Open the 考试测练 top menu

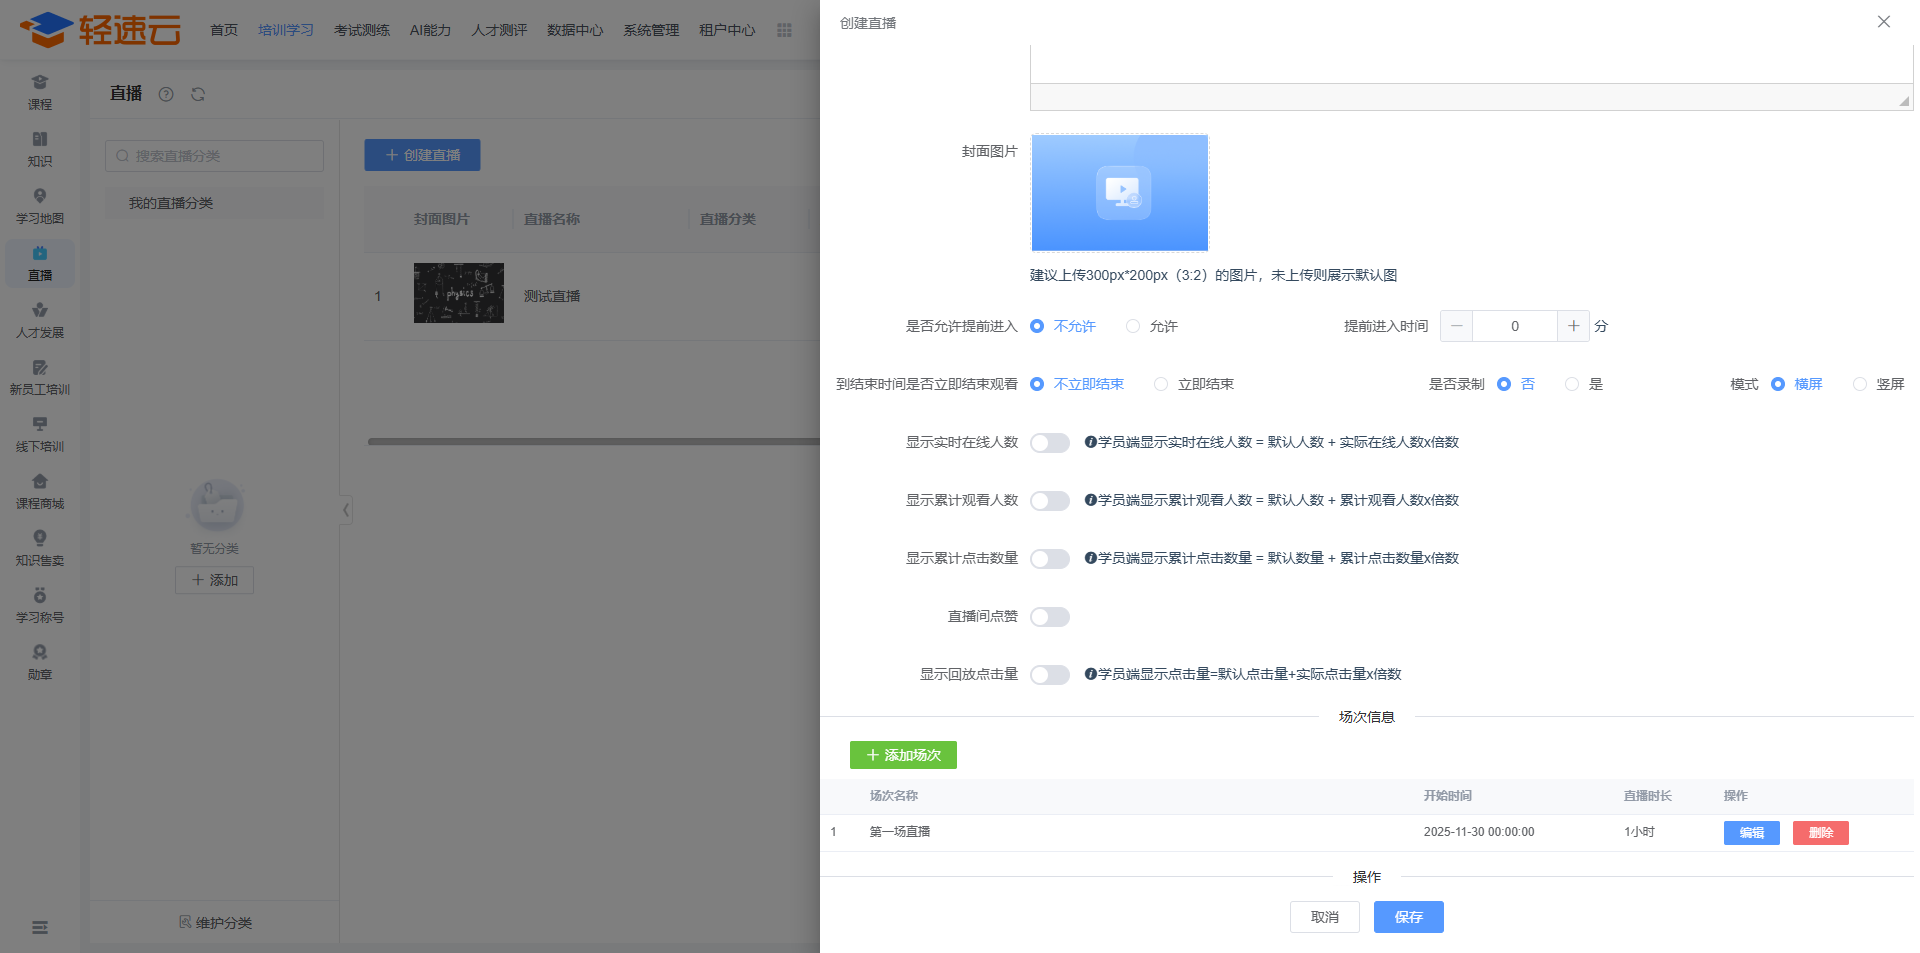click(x=362, y=30)
